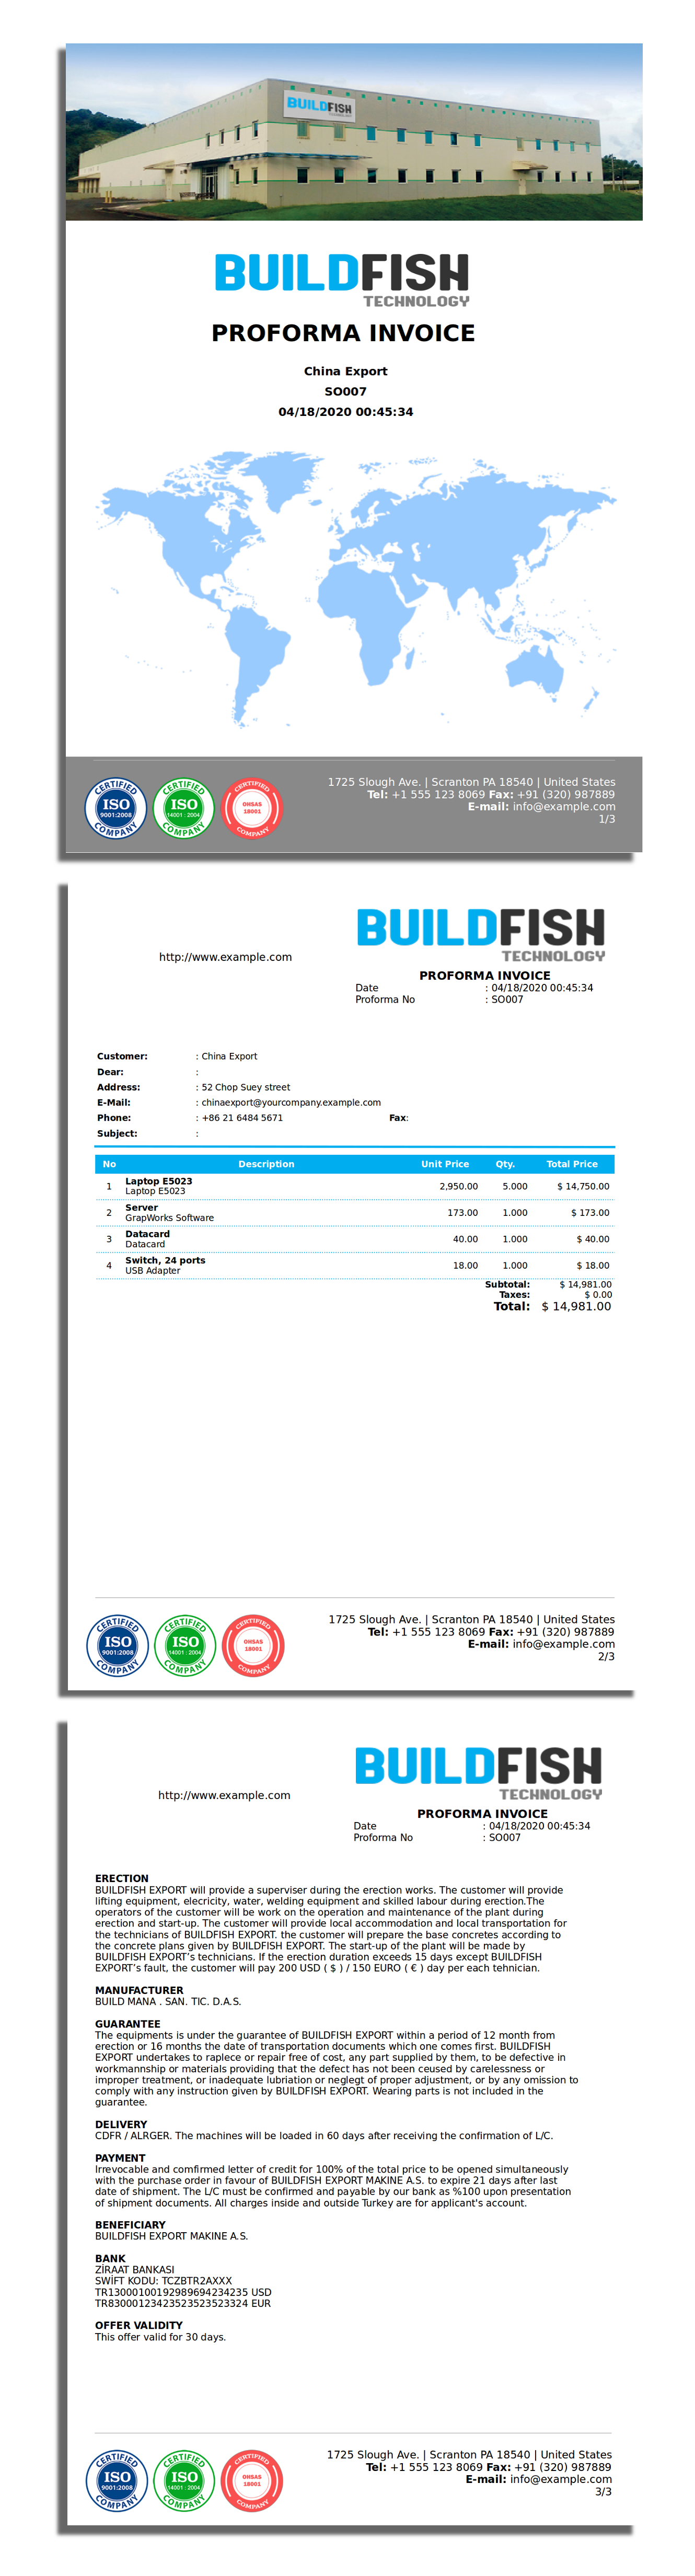Select the address "52 Chop Suey street"
Screen dimensions: 695x2576
click(x=246, y=1087)
